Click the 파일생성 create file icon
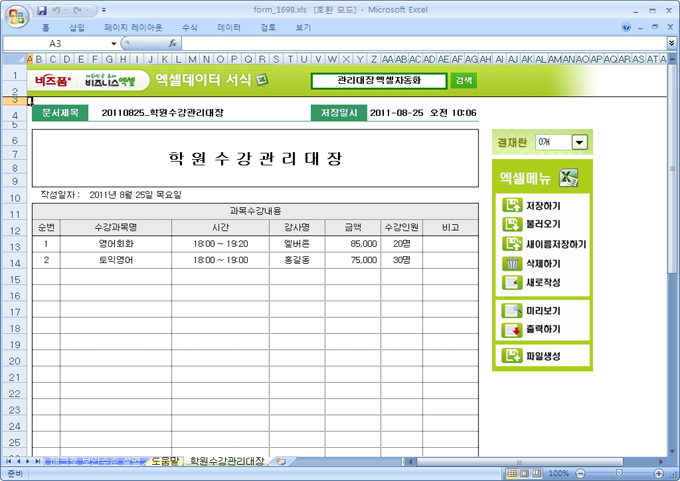The width and height of the screenshot is (680, 481). pos(512,356)
